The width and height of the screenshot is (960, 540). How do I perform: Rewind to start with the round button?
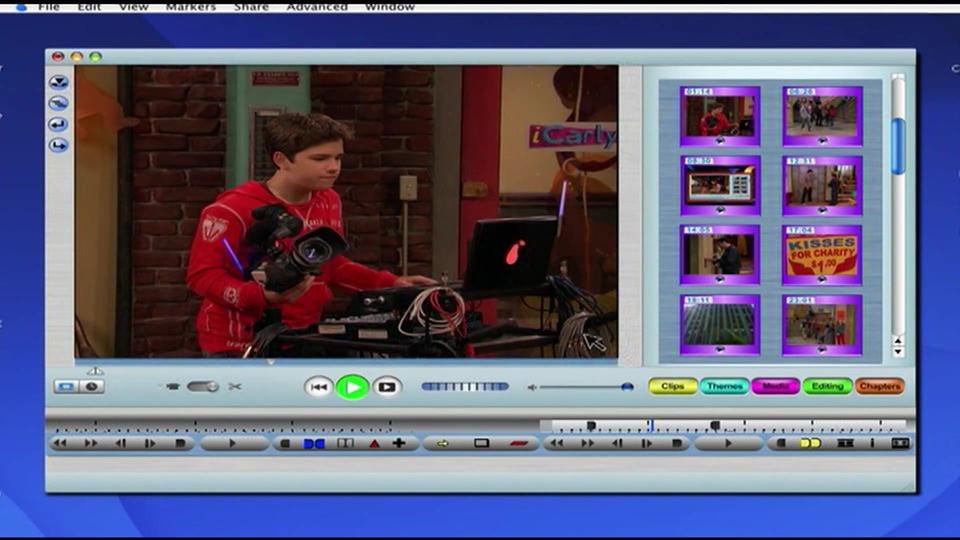[x=318, y=387]
